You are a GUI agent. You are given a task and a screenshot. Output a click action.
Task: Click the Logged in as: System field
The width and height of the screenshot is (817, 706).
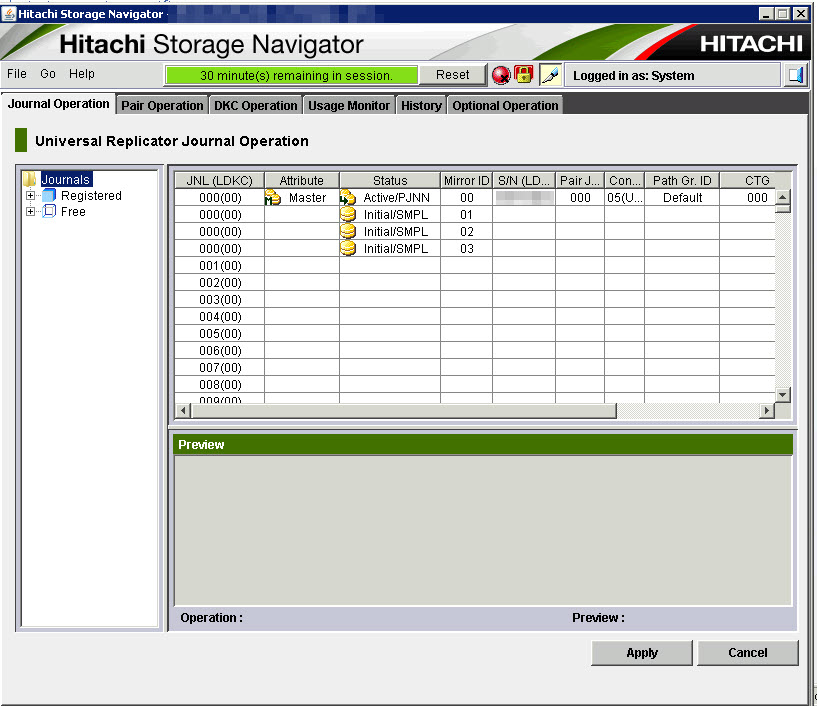[673, 76]
